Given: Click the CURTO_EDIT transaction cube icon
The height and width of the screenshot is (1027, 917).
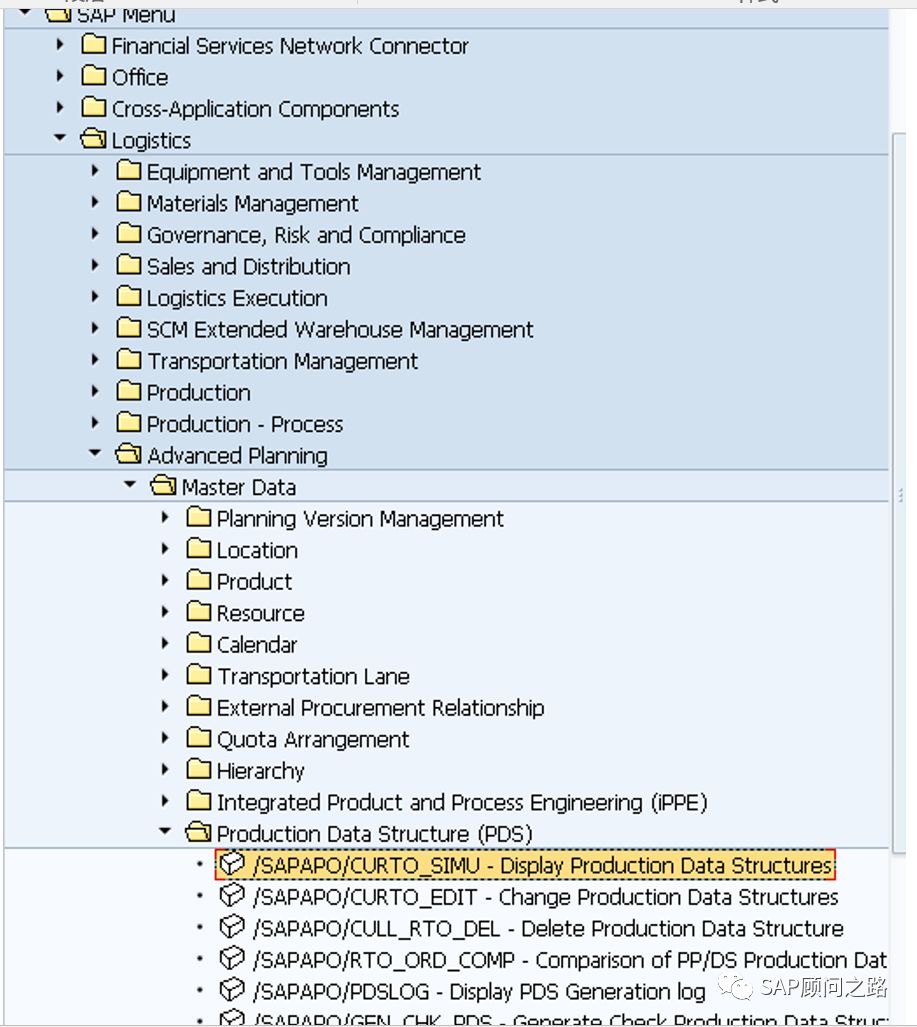Looking at the screenshot, I should pyautogui.click(x=232, y=897).
